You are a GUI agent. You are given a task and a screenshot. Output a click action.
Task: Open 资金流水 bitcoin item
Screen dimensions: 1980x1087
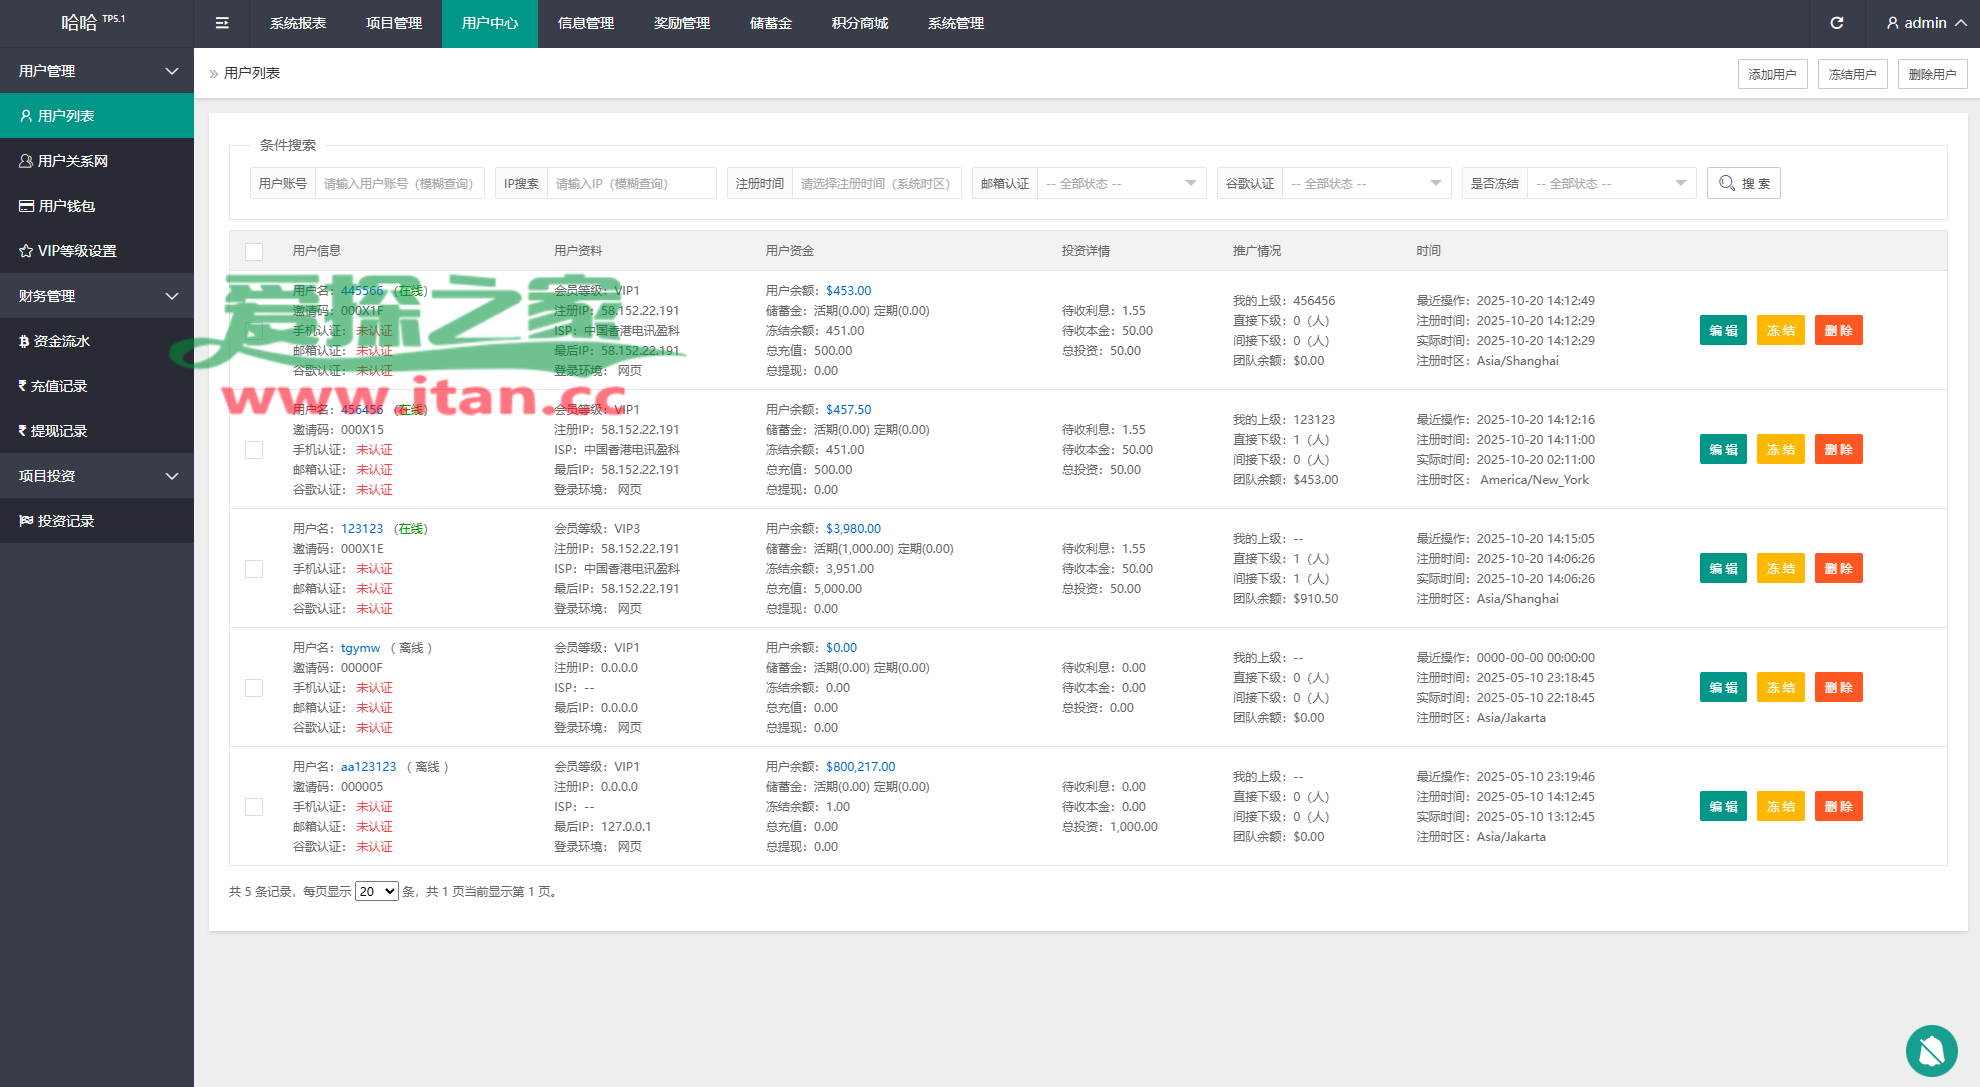point(61,341)
